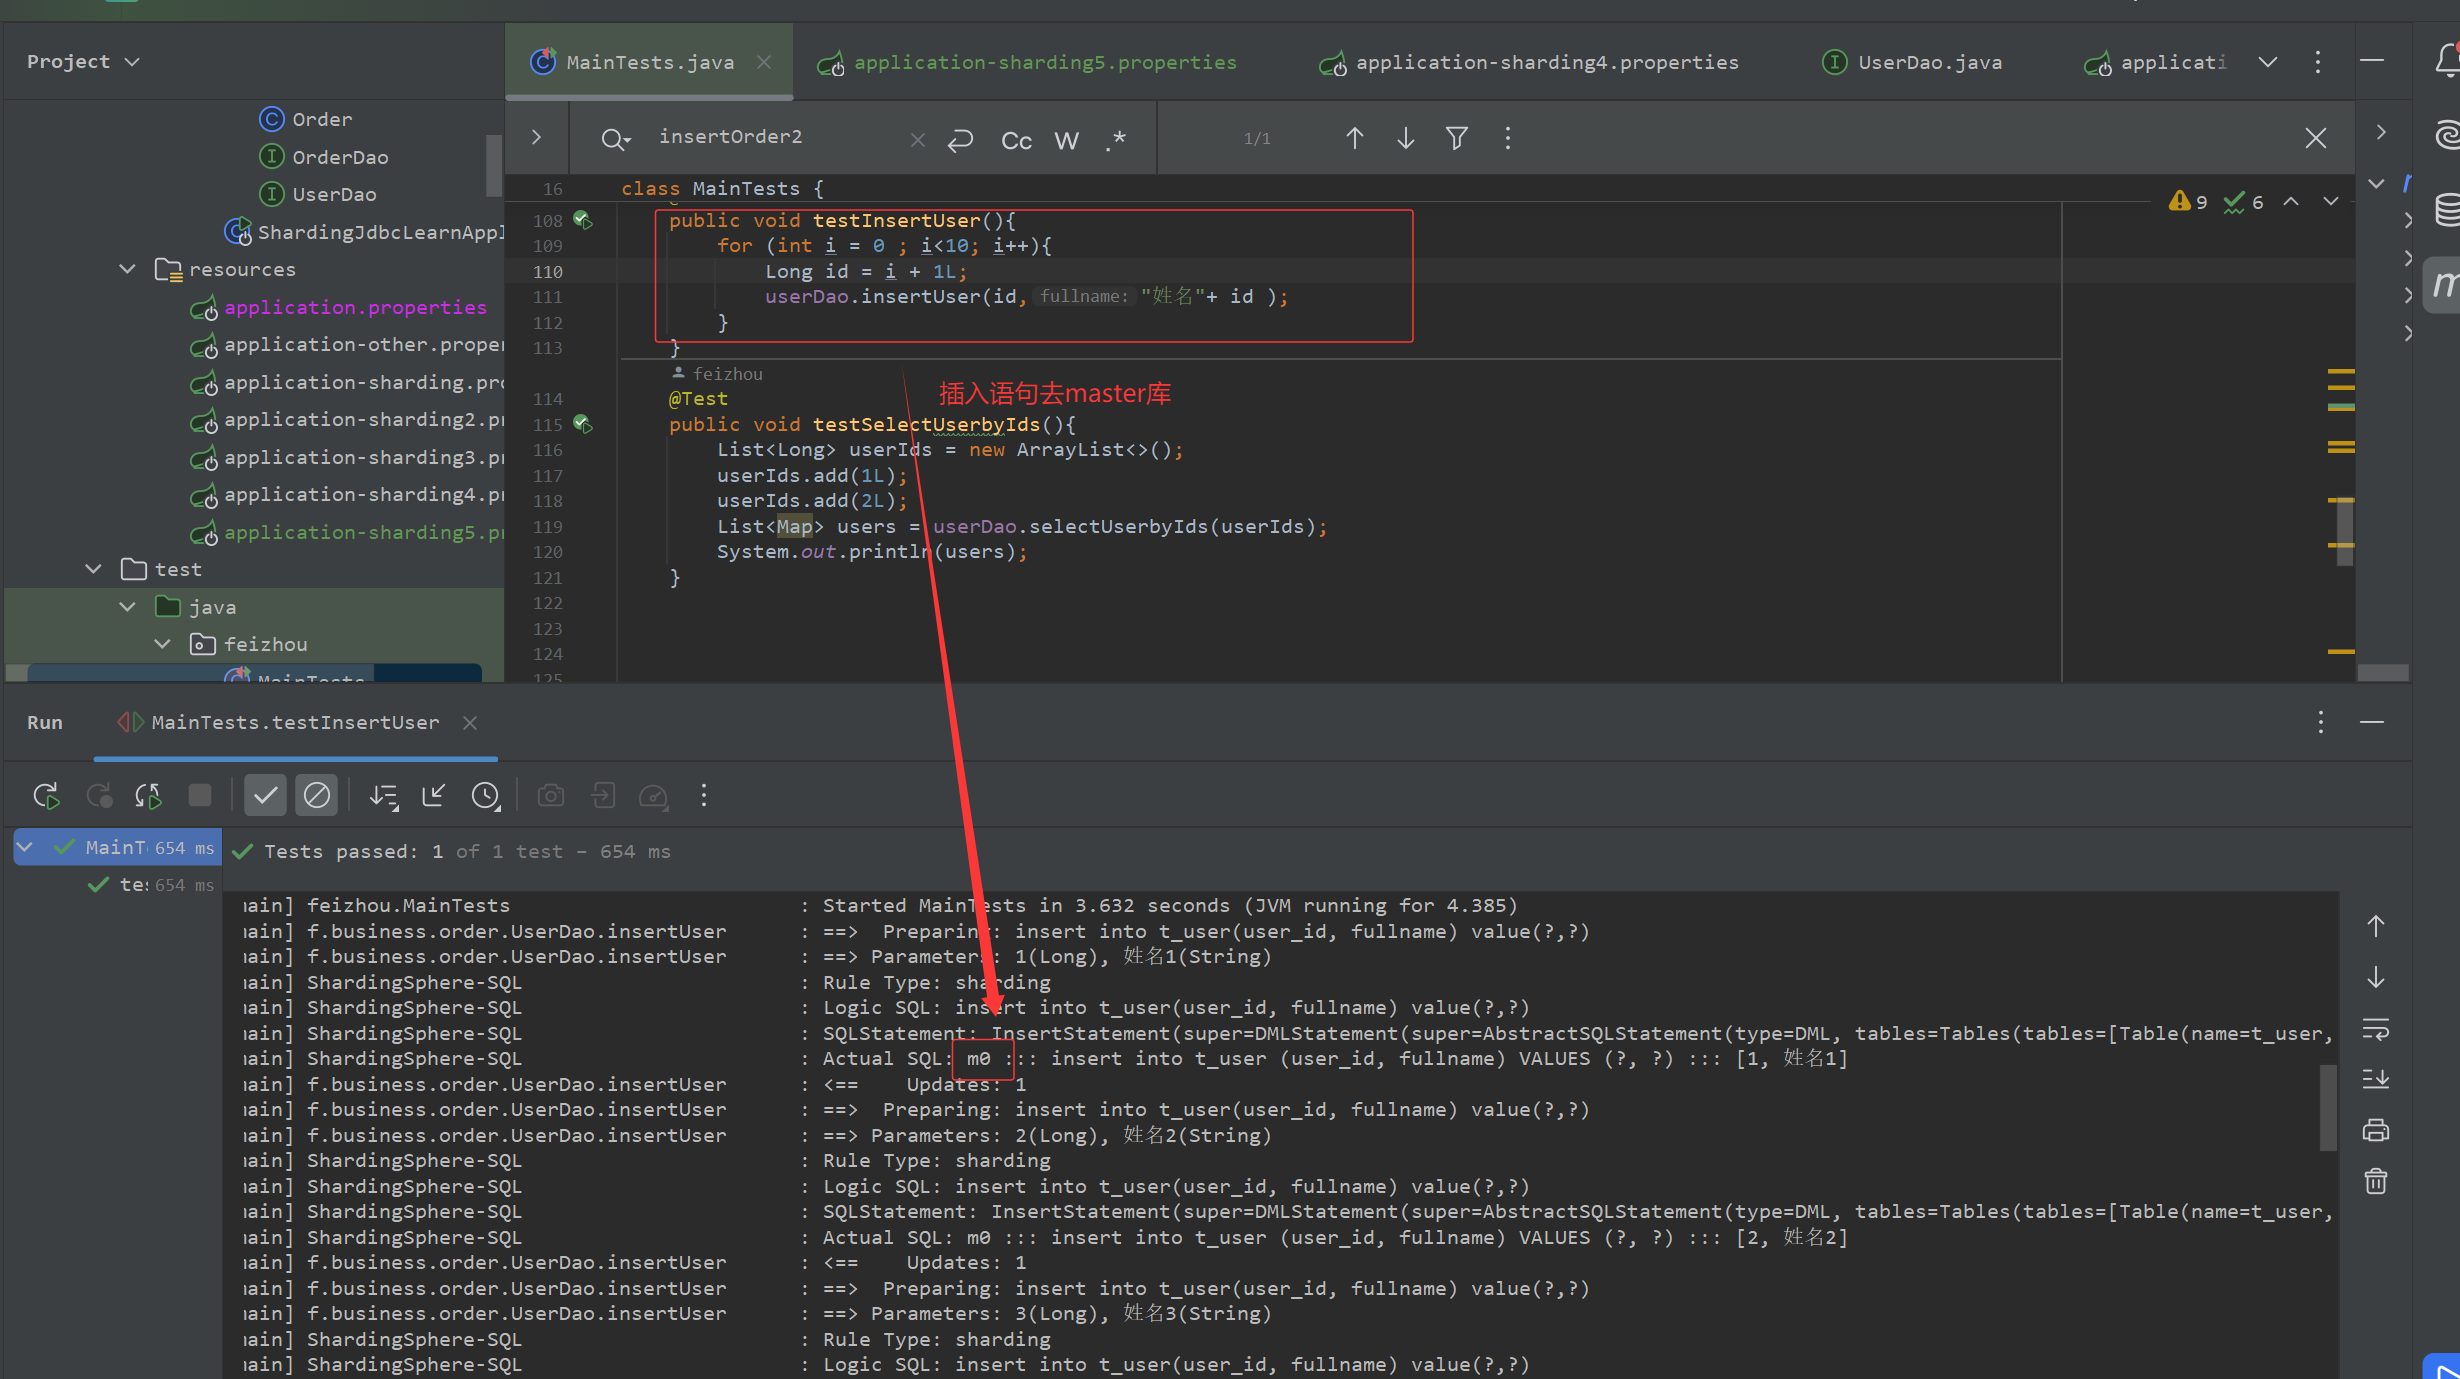Open application.properties in project tree

click(339, 308)
